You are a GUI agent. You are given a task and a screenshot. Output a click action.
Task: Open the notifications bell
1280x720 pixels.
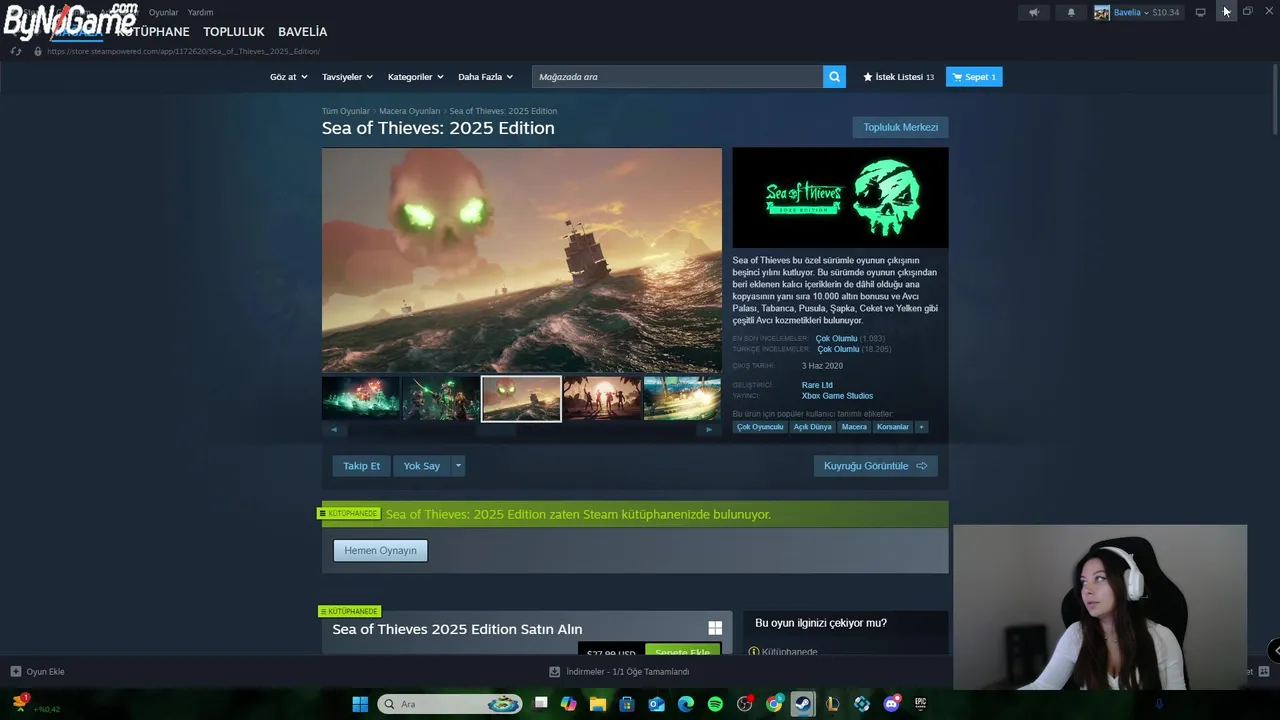point(1071,12)
